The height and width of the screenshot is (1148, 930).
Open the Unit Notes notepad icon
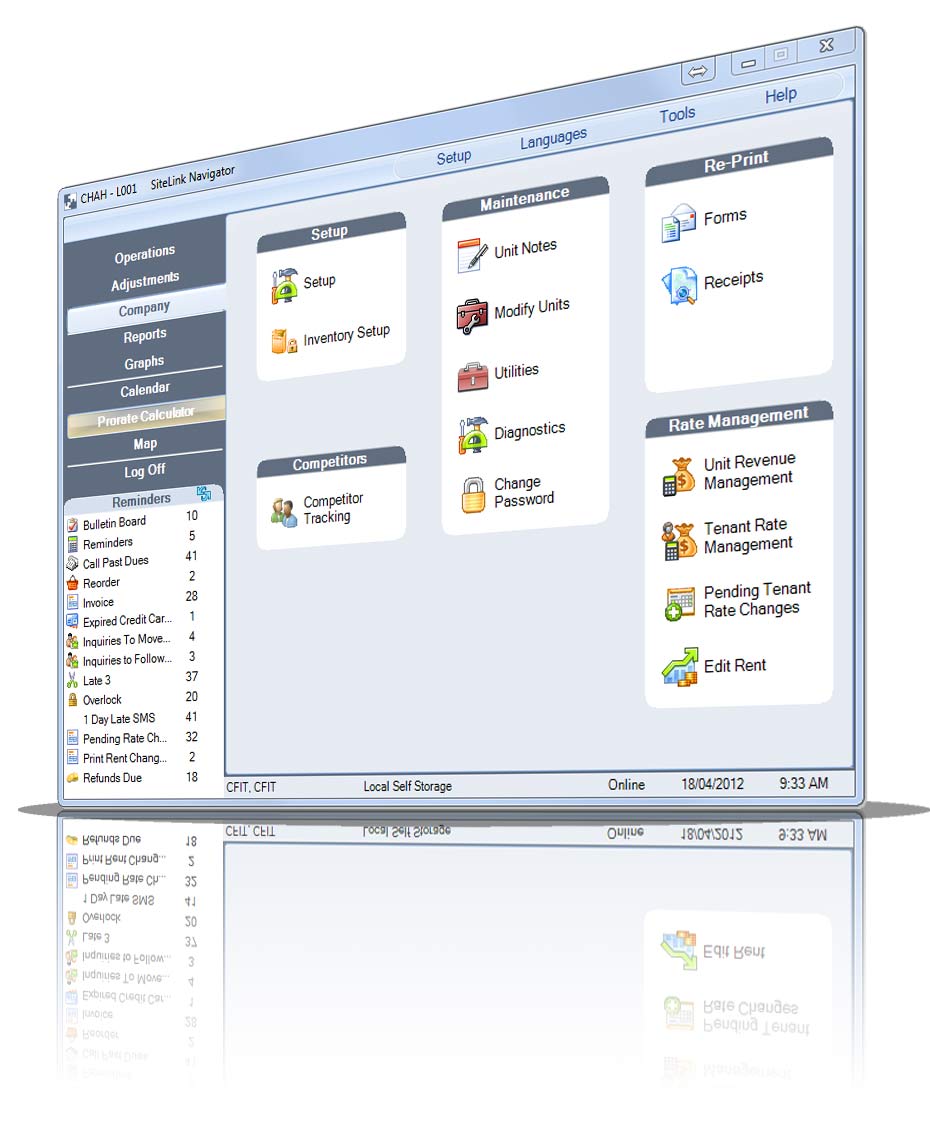472,255
